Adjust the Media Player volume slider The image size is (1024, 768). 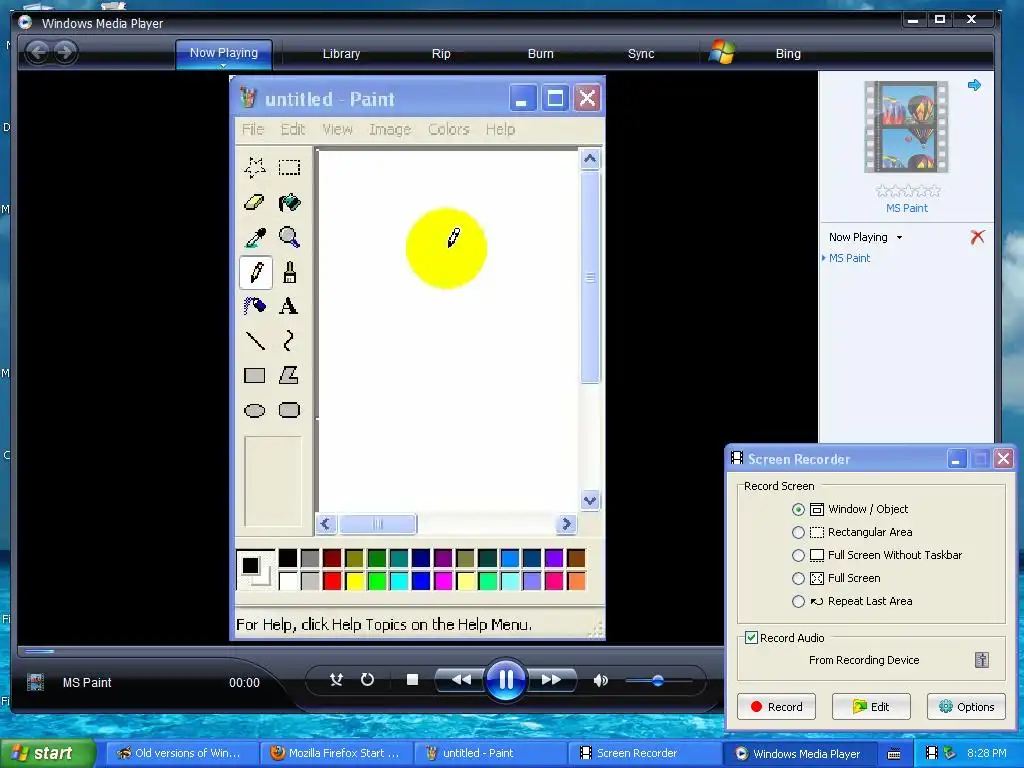[658, 680]
